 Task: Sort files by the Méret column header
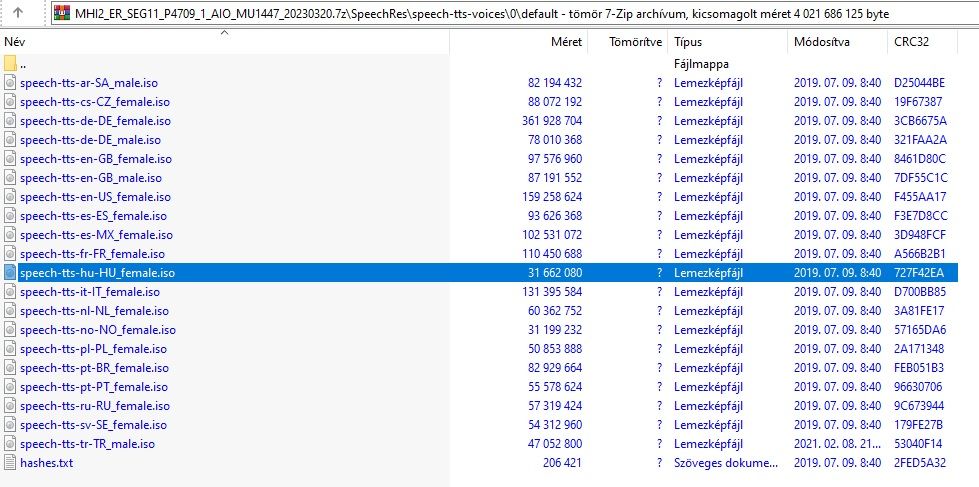pyautogui.click(x=566, y=43)
